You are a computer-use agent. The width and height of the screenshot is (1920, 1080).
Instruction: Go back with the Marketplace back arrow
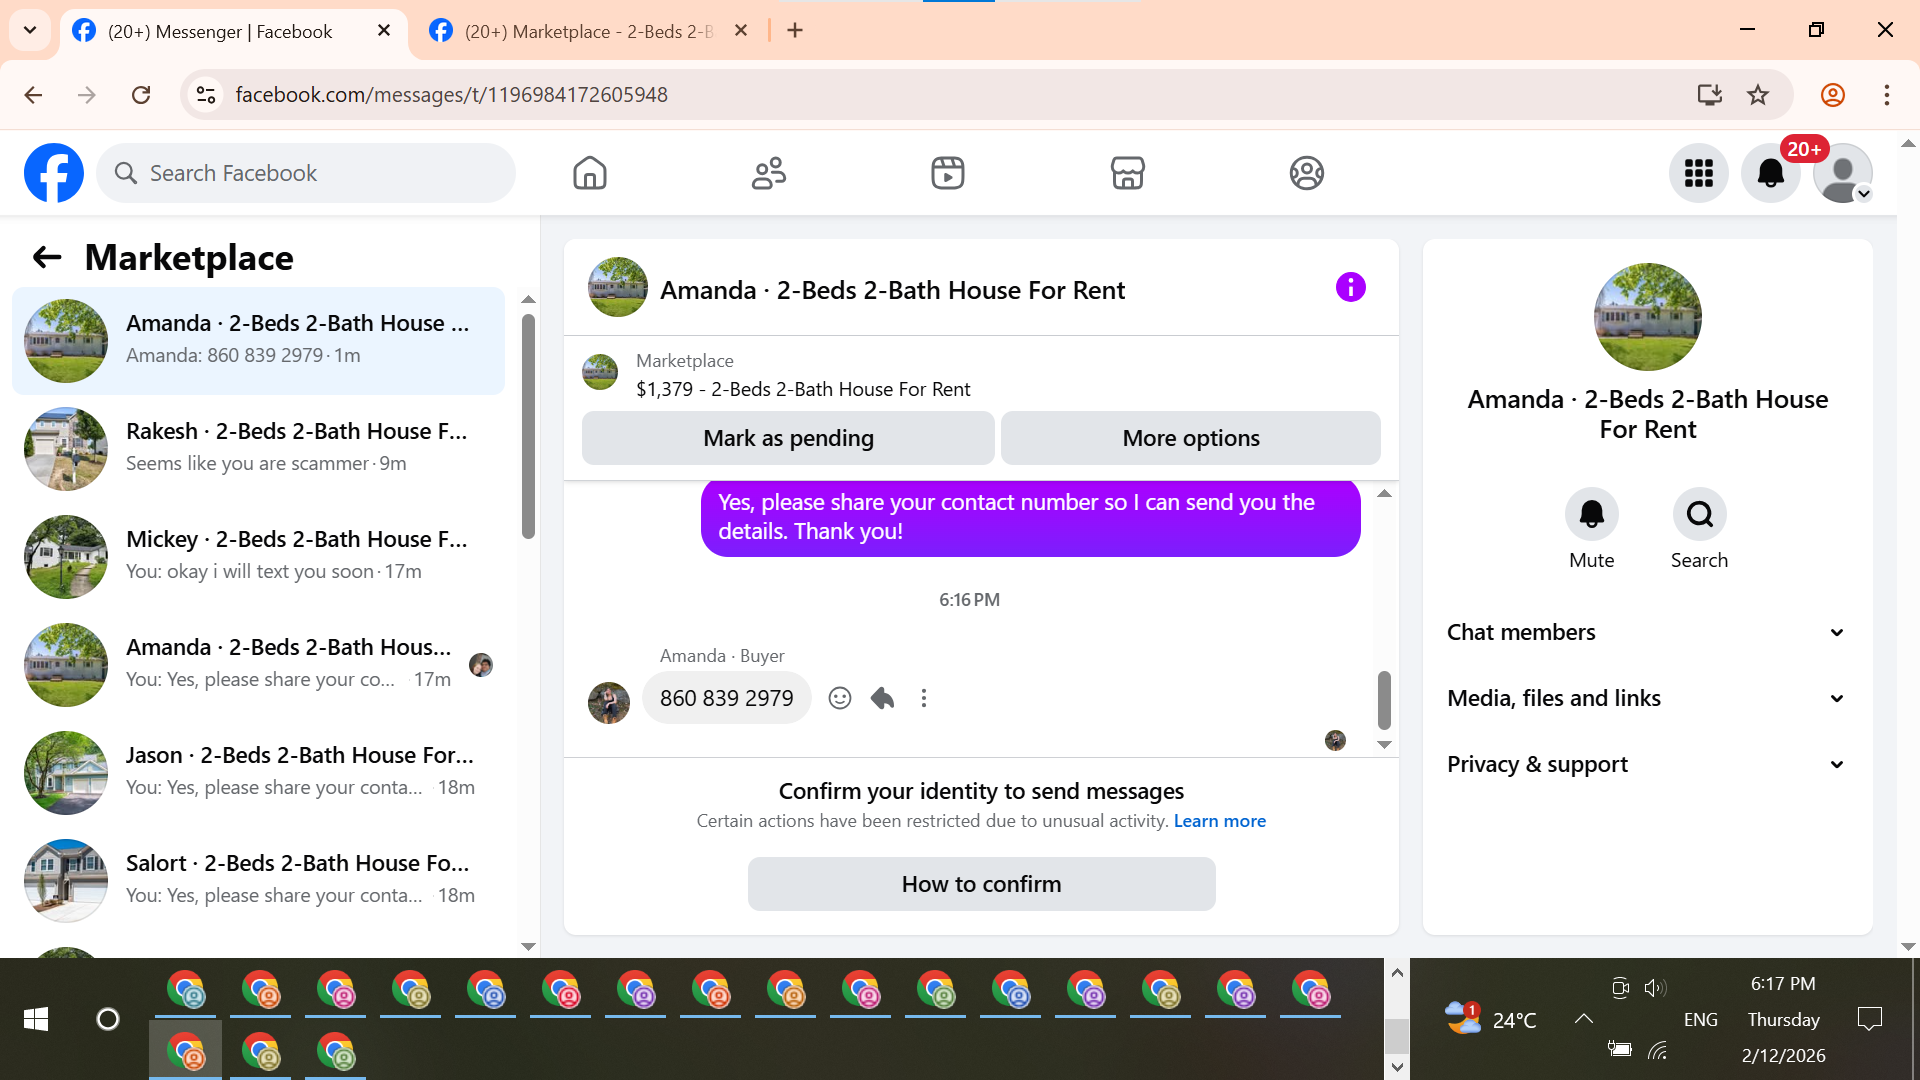(x=47, y=258)
